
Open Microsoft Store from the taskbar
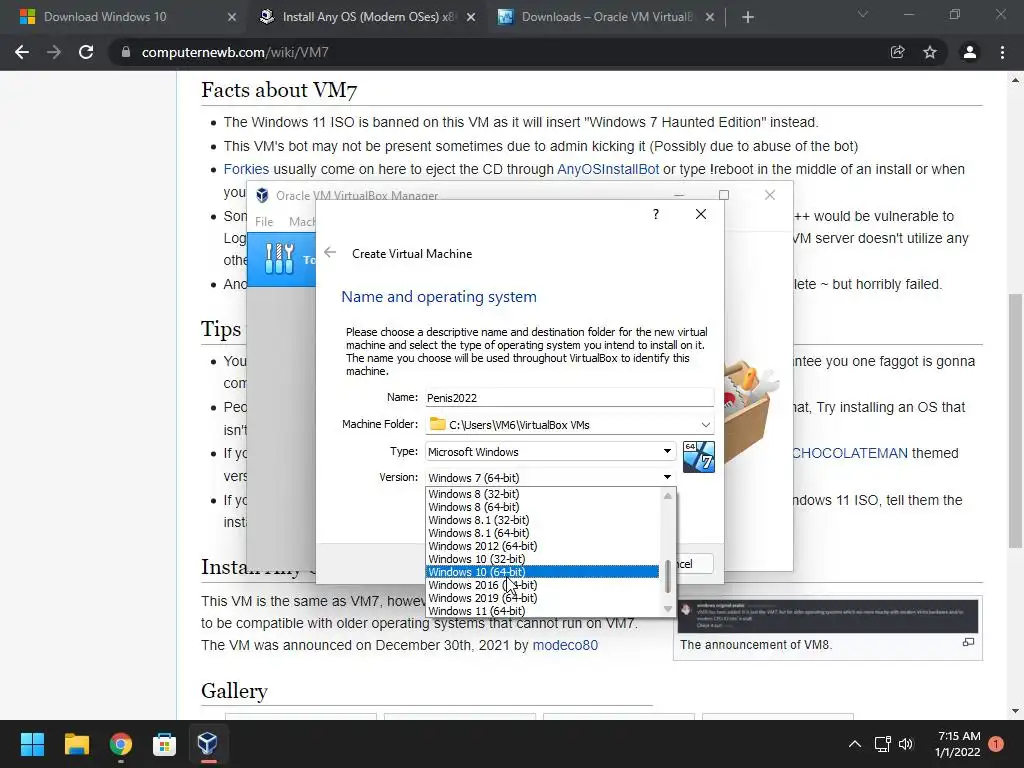click(165, 744)
